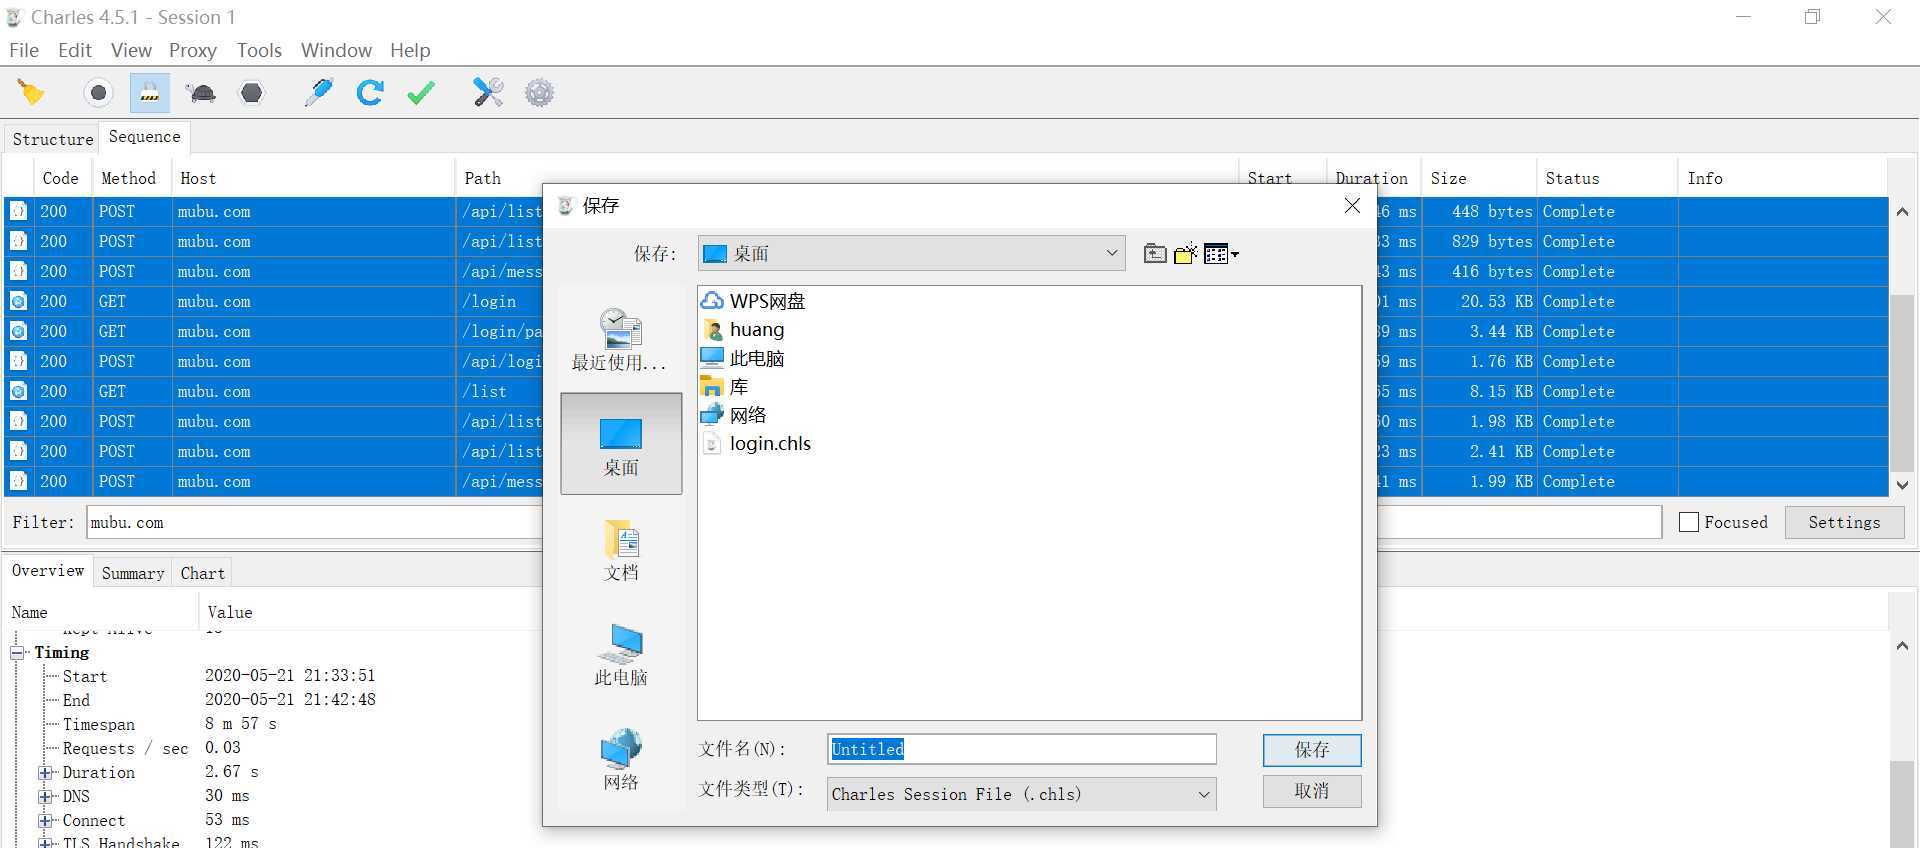The height and width of the screenshot is (848, 1920).
Task: Sort by the Code column header
Action: (62, 178)
